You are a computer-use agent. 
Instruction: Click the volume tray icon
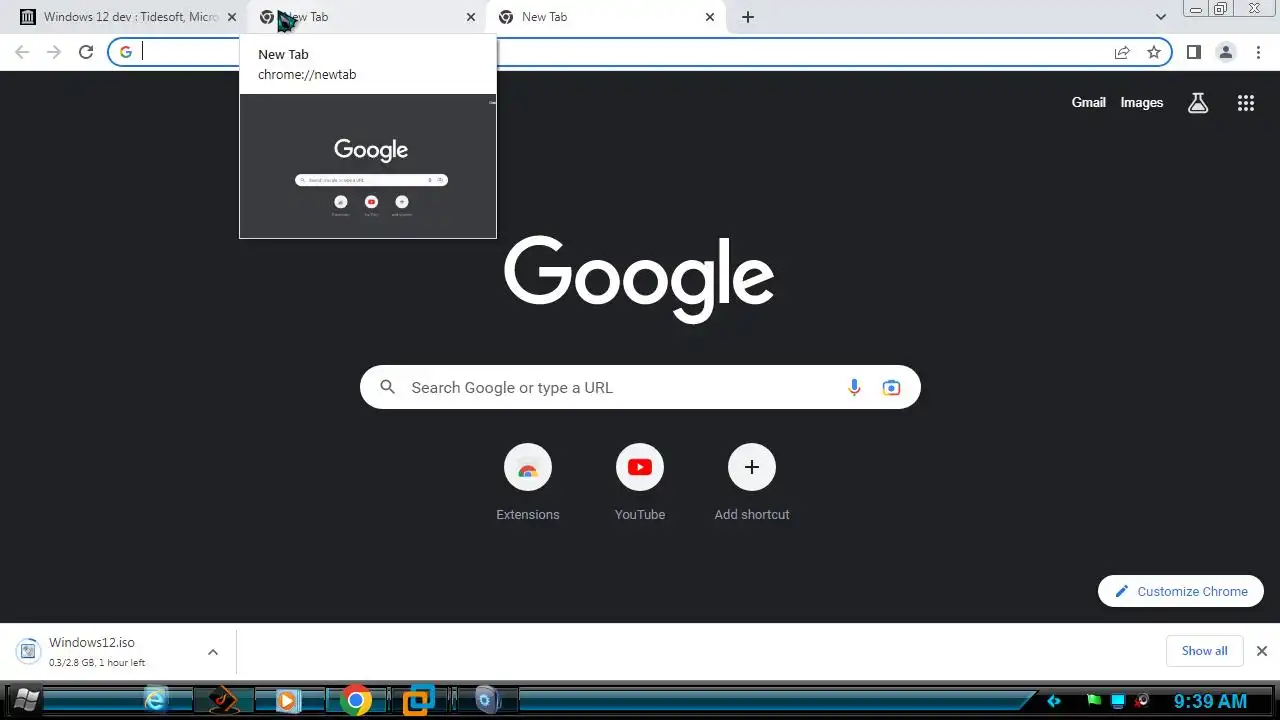[x=1142, y=701]
